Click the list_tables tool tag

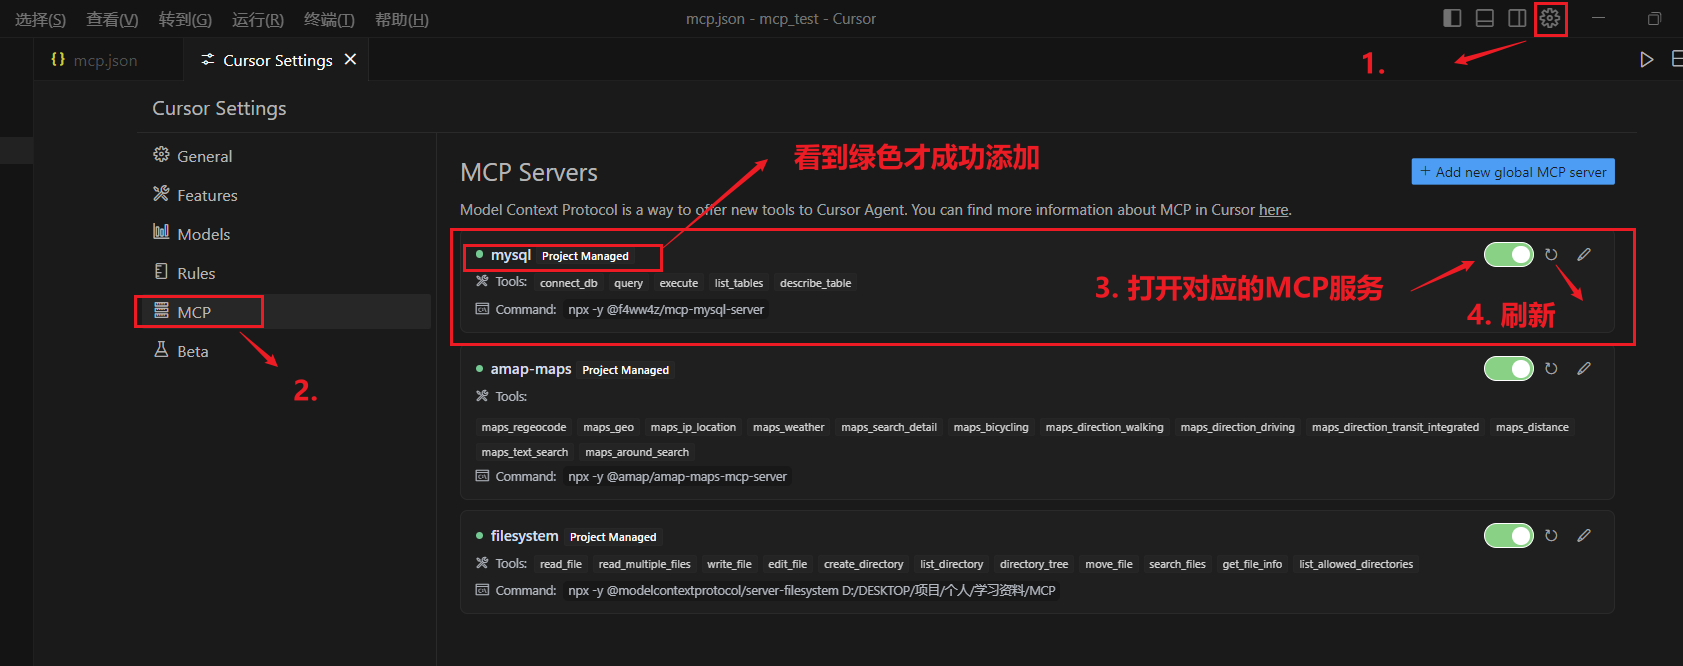click(x=739, y=283)
